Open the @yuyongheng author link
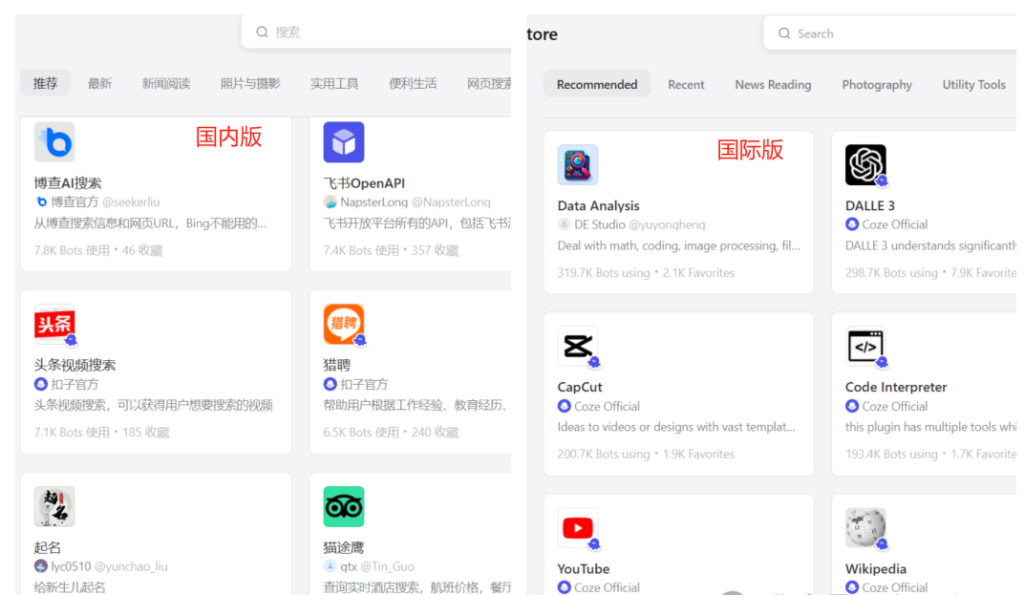This screenshot has width=1024, height=595. pos(667,225)
